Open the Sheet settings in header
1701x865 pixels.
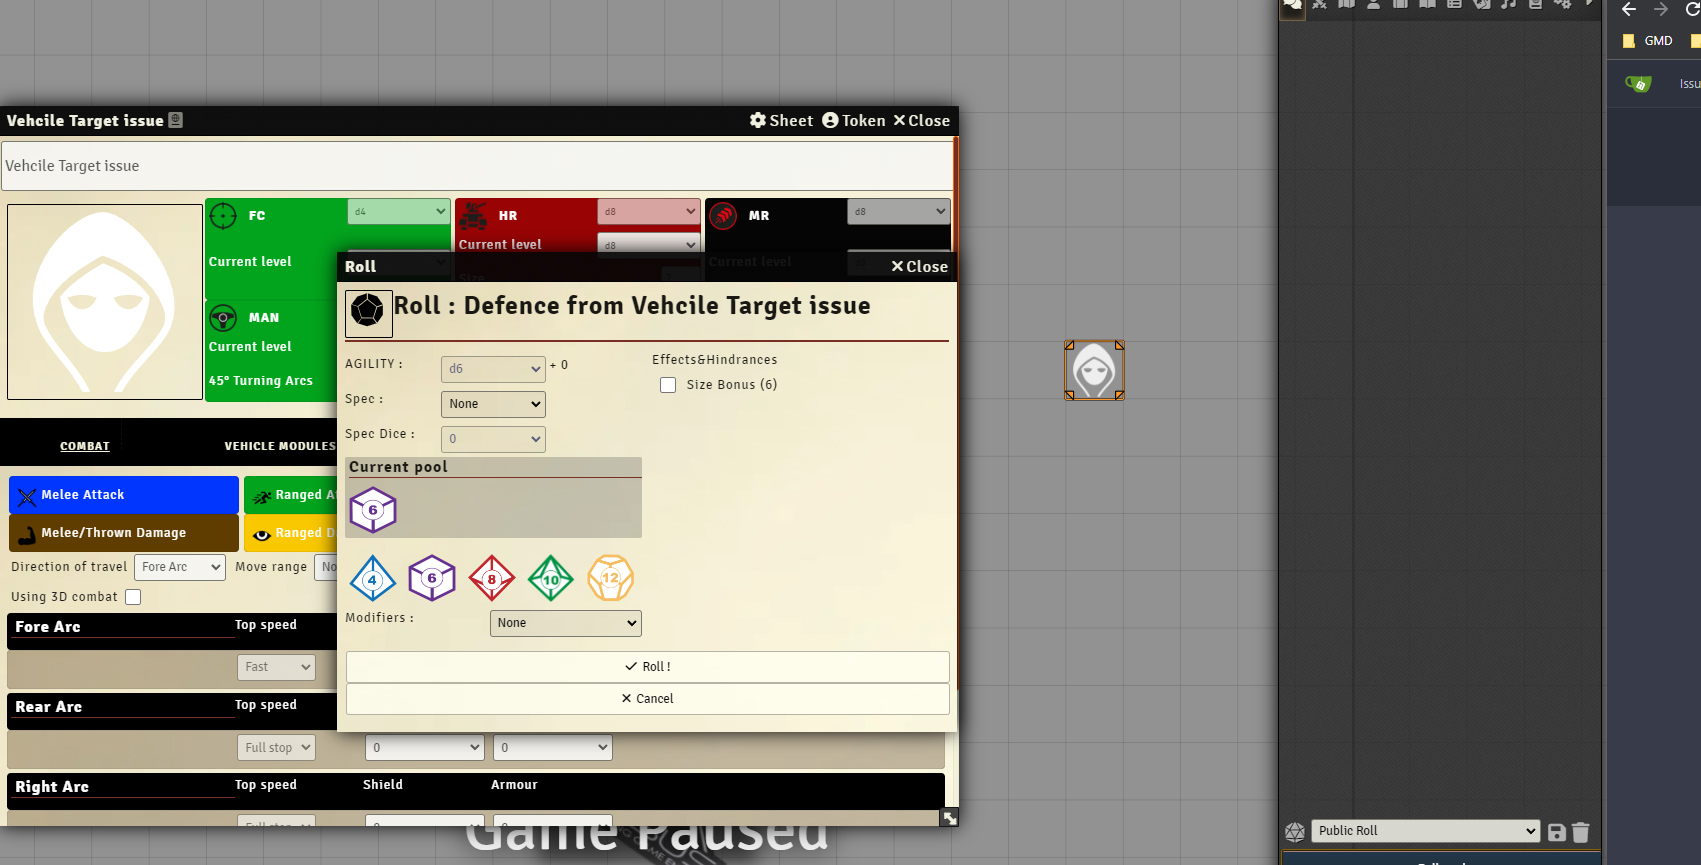click(781, 120)
